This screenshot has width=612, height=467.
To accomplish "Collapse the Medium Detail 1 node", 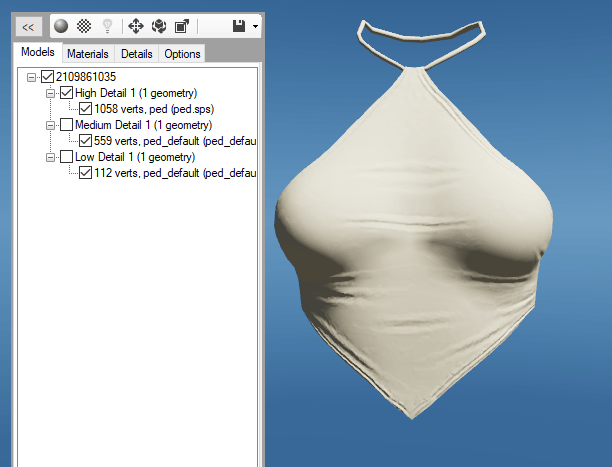I will click(50, 126).
